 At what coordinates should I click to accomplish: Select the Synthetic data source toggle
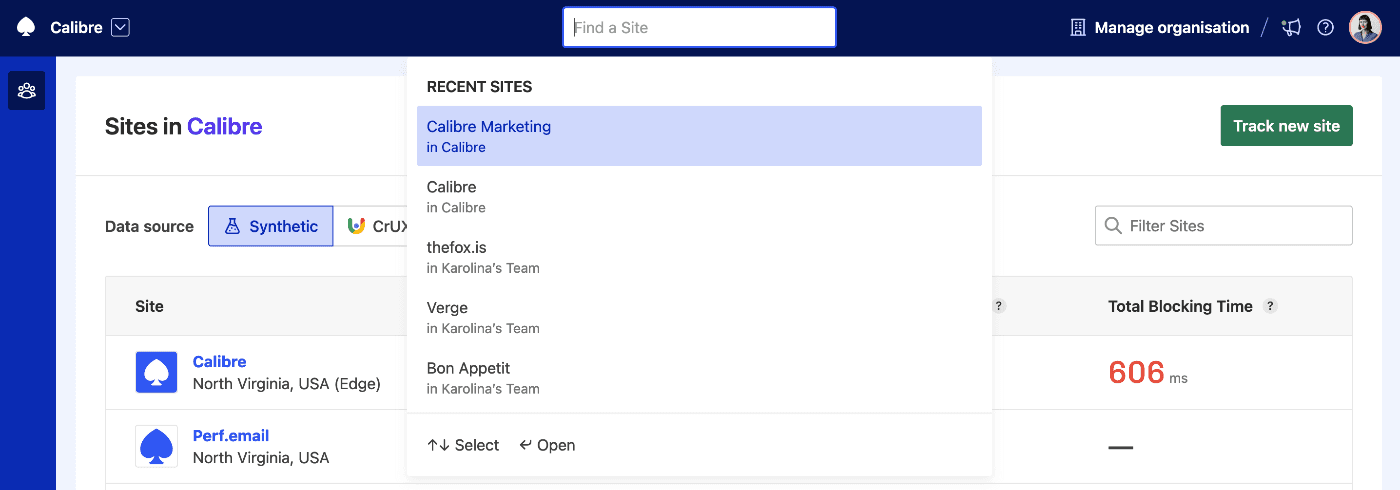pyautogui.click(x=271, y=226)
